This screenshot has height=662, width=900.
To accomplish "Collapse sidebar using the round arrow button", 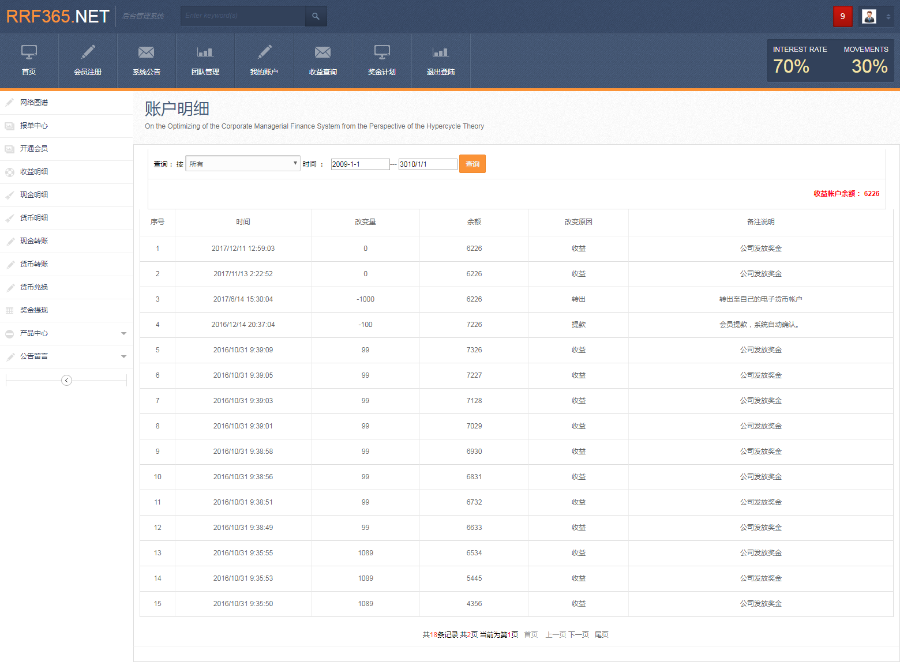I will (x=66, y=380).
